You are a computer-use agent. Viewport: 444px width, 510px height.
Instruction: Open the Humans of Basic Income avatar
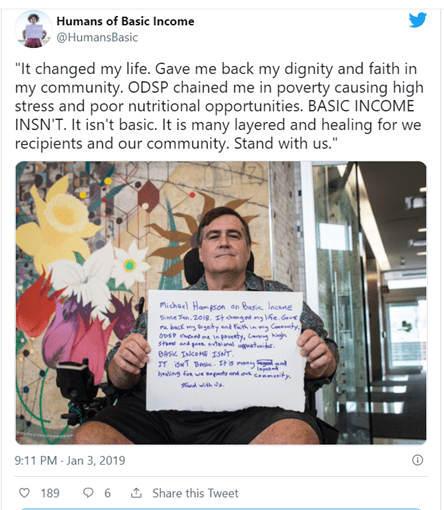(x=33, y=29)
